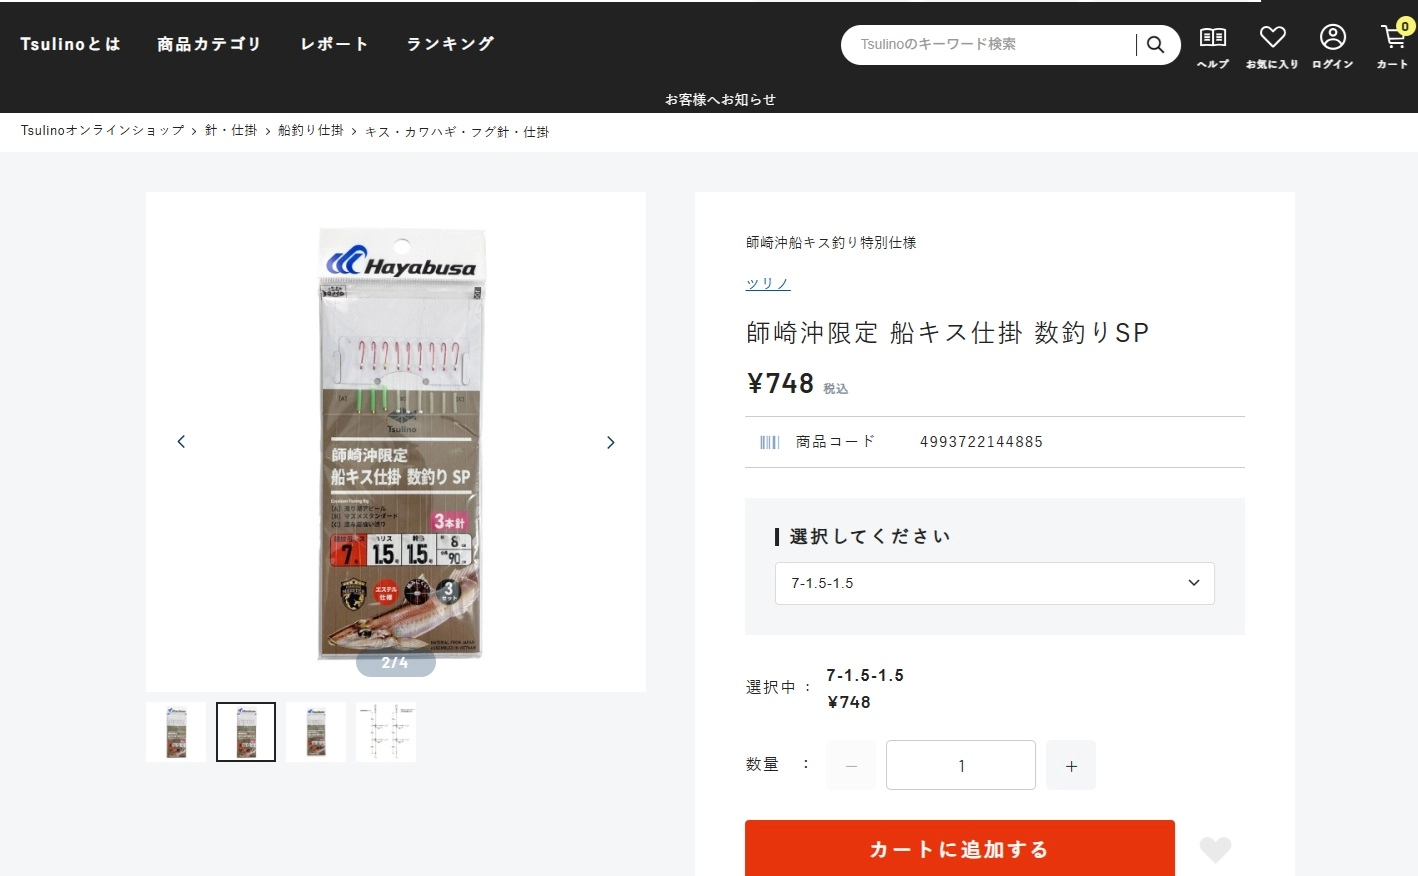1418x876 pixels.
Task: Select the first product thumbnail
Action: 176,732
